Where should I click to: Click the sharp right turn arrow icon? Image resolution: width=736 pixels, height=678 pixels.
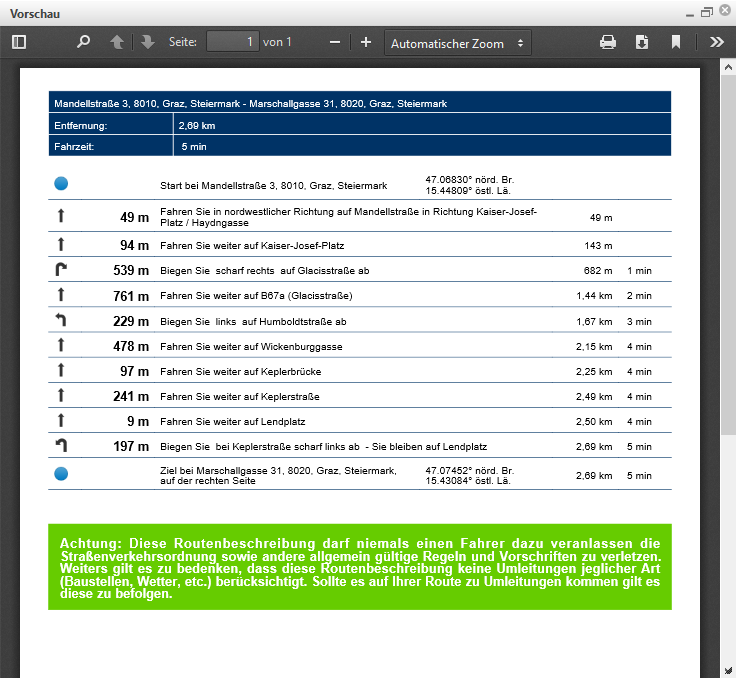[x=61, y=270]
